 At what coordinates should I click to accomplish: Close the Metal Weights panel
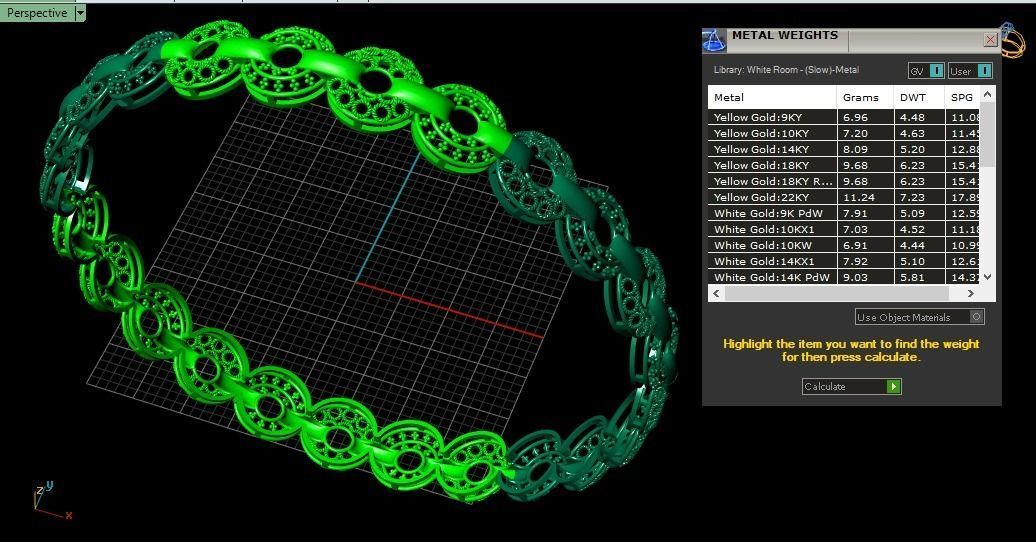[x=990, y=40]
